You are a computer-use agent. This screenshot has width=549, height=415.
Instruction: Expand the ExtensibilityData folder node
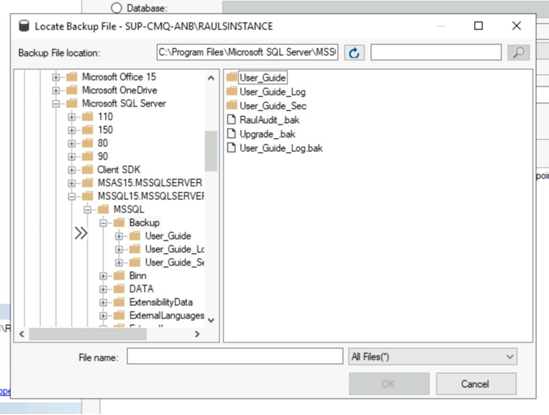tap(103, 303)
